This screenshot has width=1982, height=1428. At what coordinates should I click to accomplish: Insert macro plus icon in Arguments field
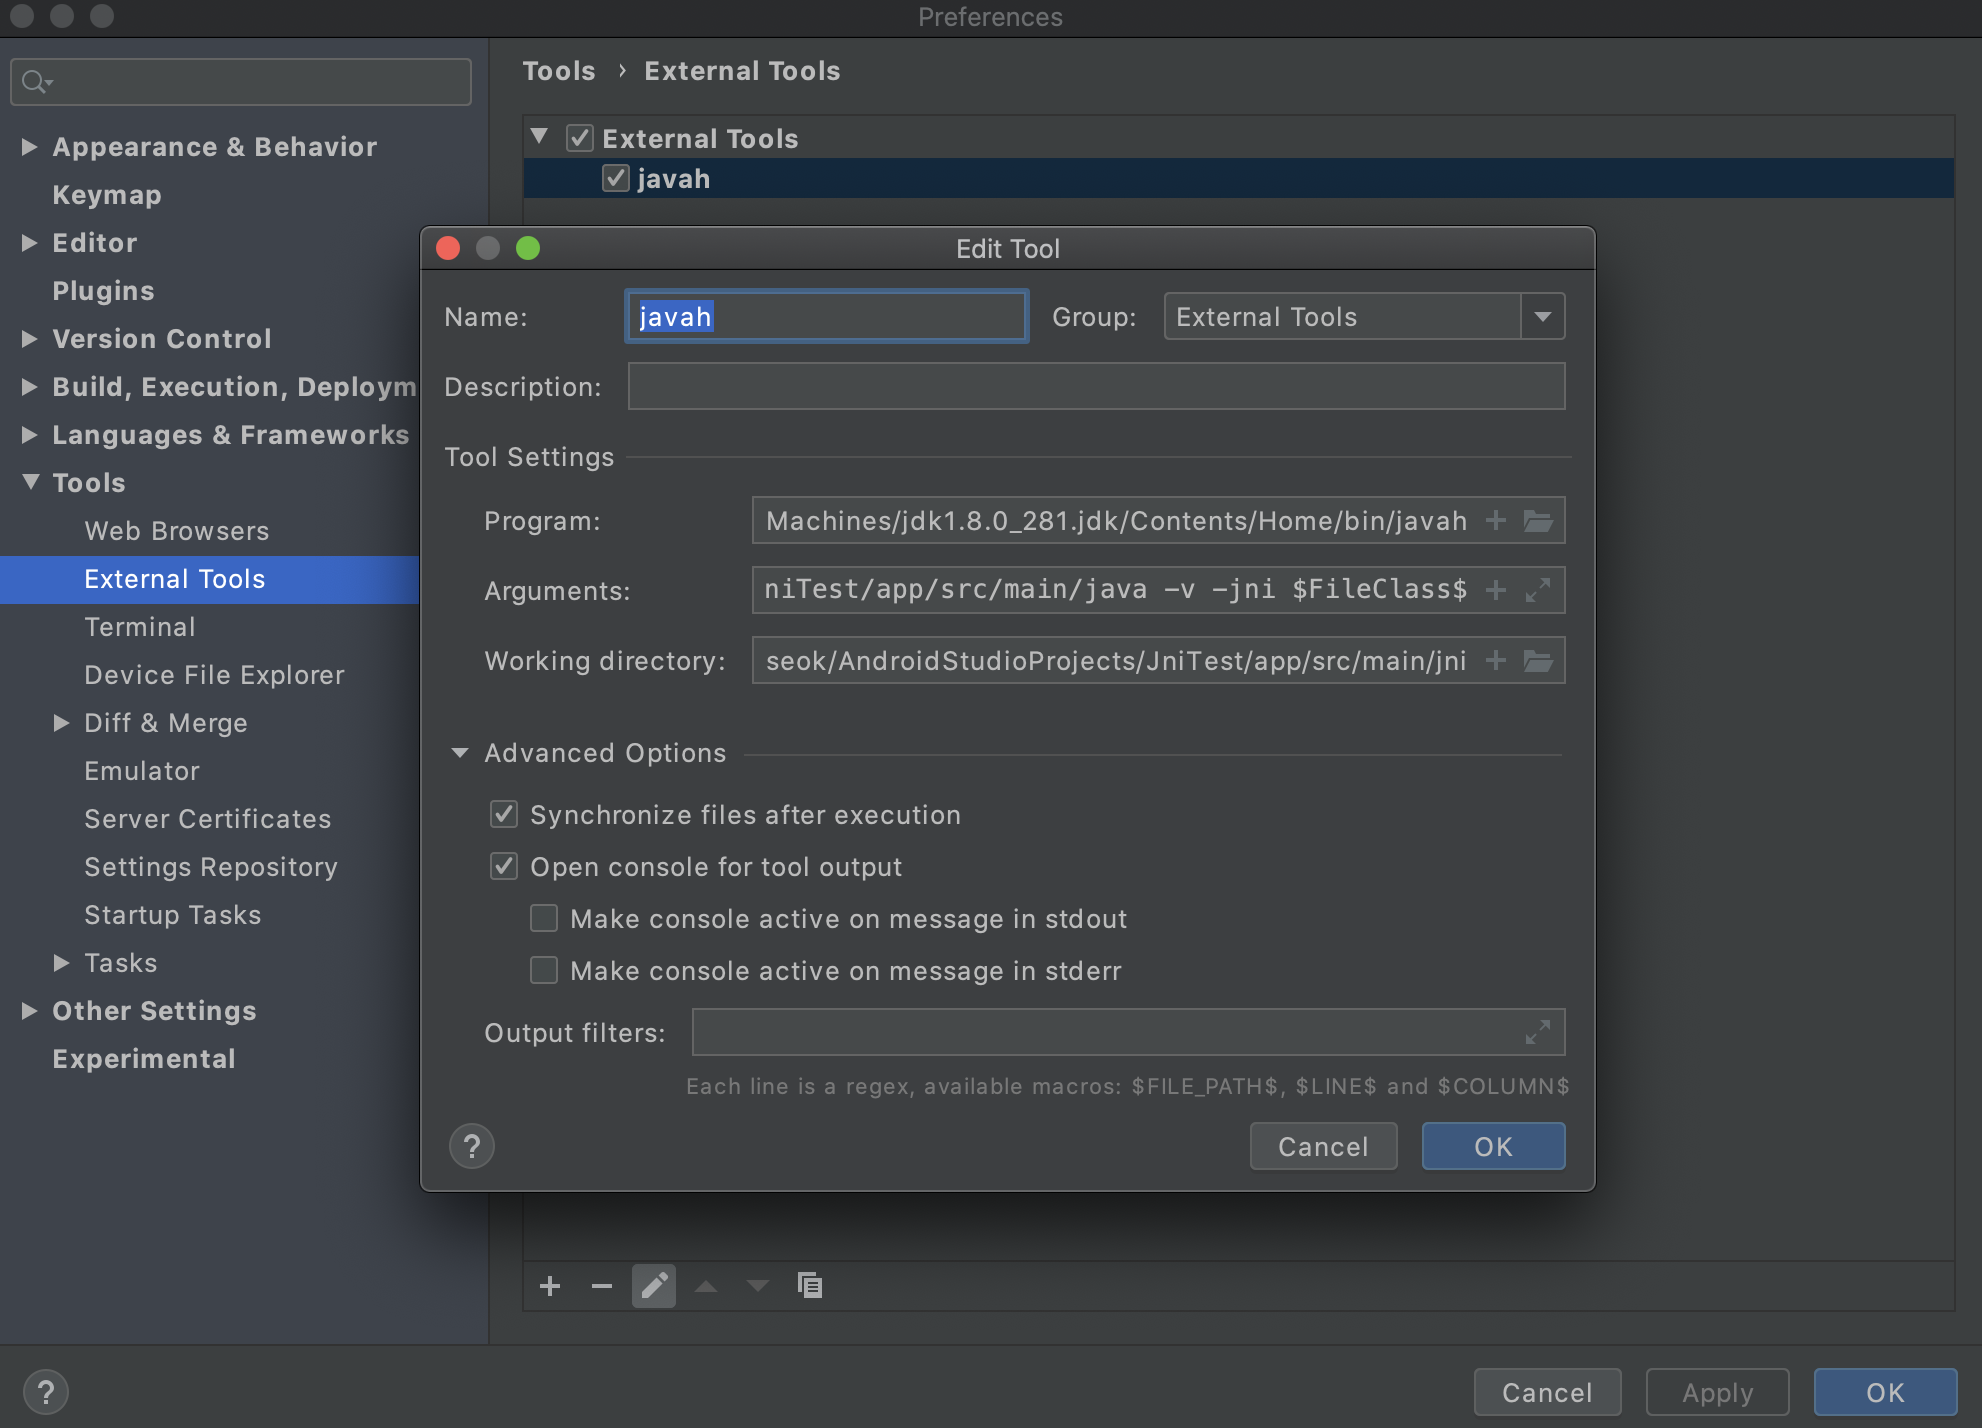1495,590
